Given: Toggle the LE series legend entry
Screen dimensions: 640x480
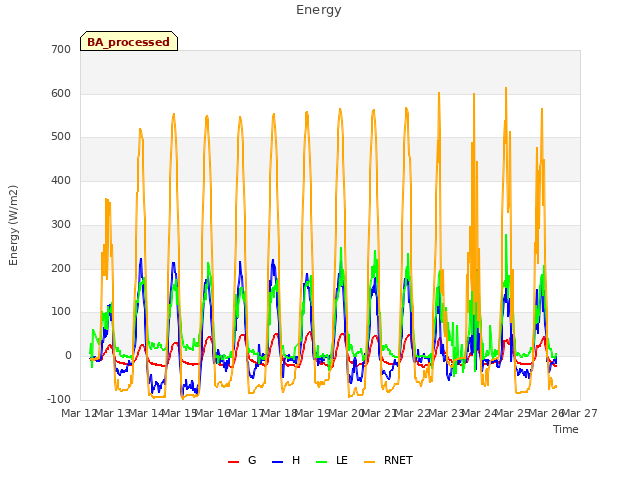Looking at the screenshot, I should click(x=332, y=460).
